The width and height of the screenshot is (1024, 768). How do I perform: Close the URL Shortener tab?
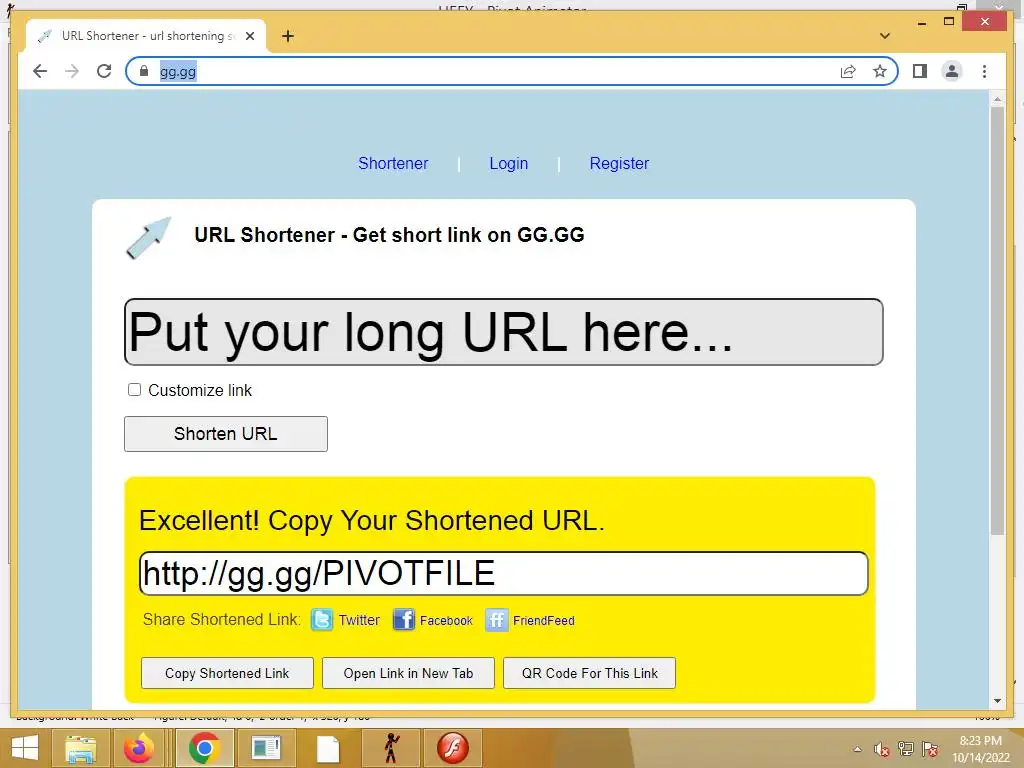pos(249,36)
